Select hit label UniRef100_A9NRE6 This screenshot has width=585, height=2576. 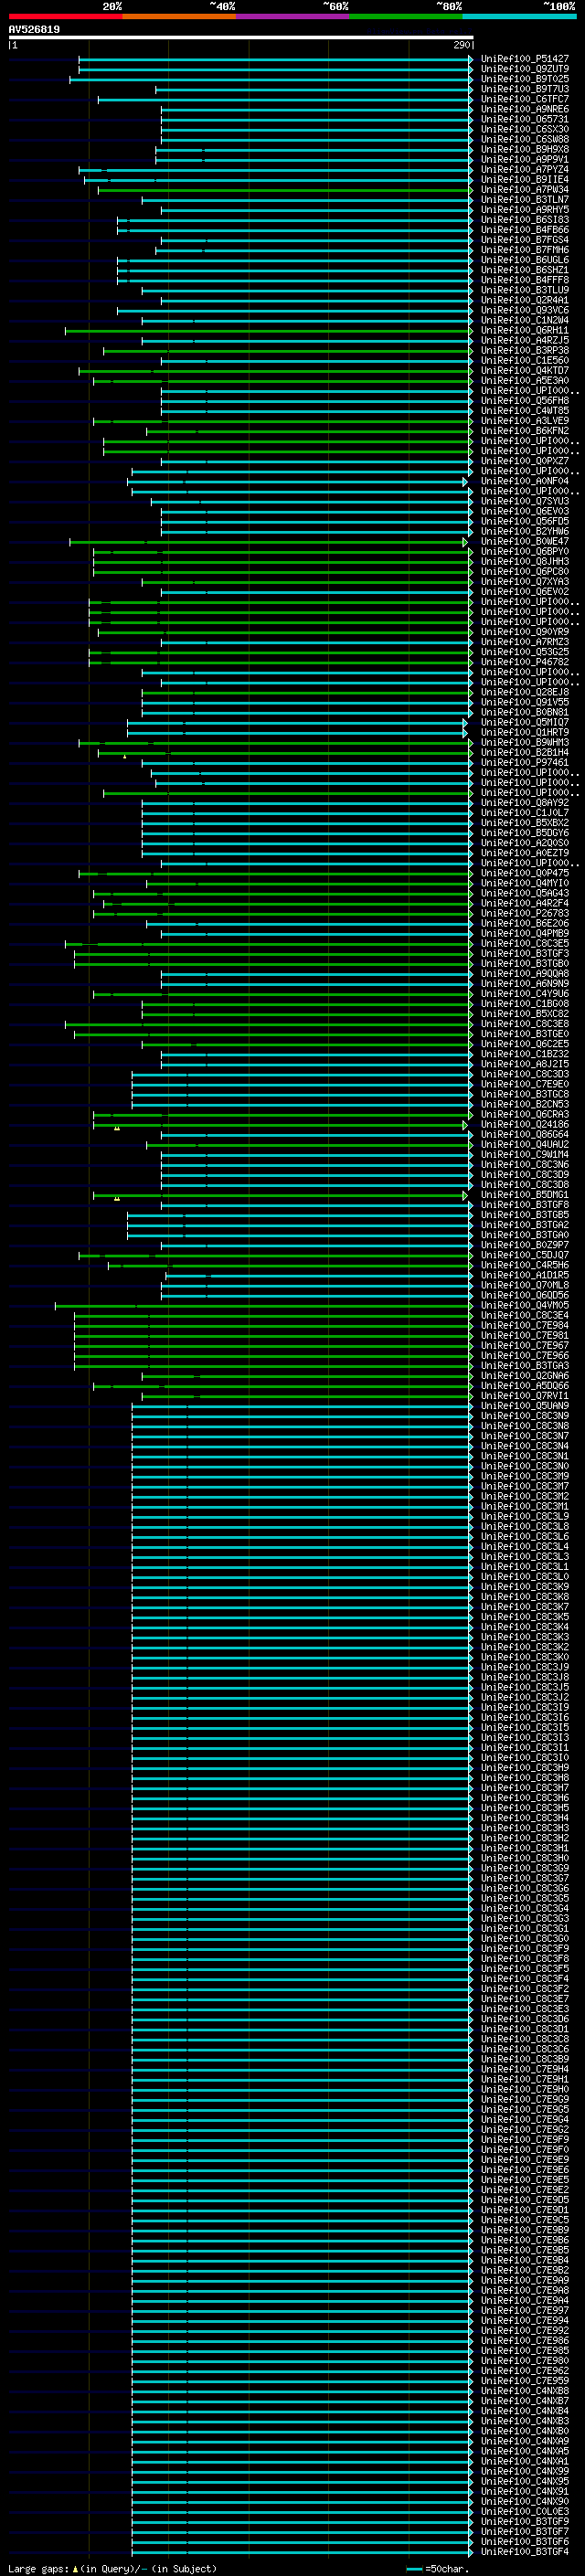(x=525, y=109)
